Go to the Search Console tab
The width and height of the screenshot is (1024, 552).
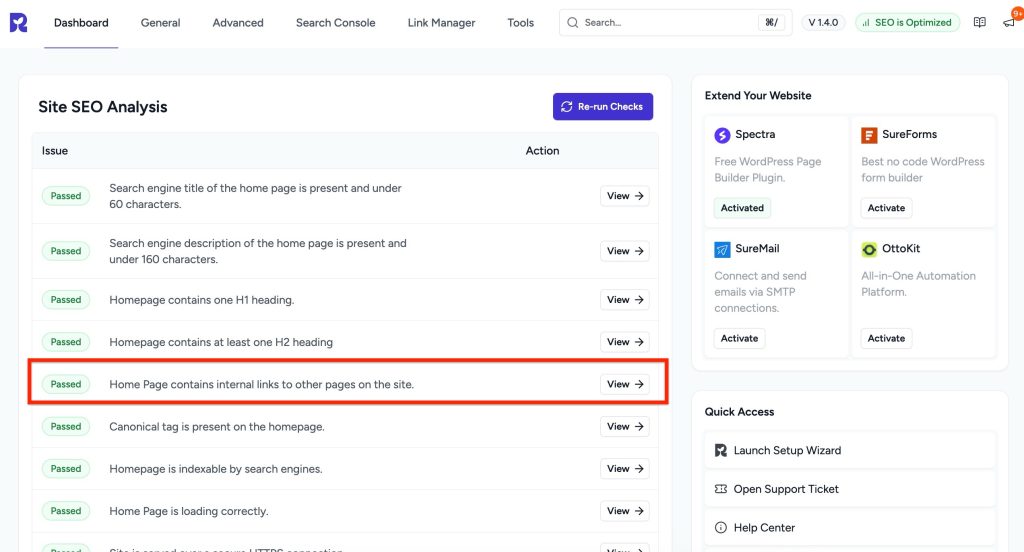click(x=335, y=23)
